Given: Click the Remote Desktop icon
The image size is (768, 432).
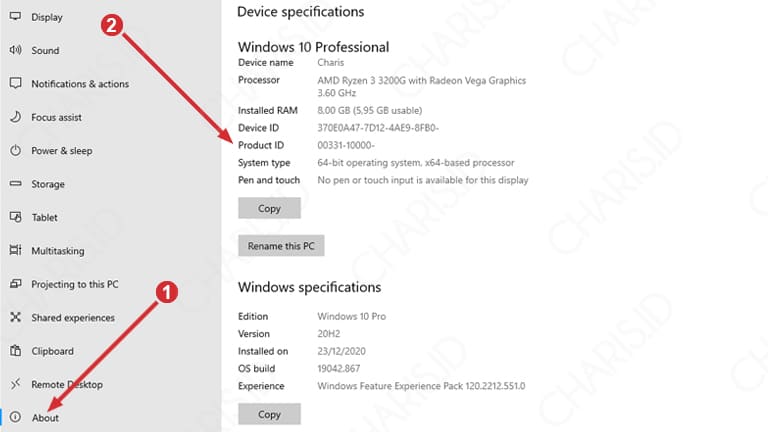Looking at the screenshot, I should click(x=15, y=384).
